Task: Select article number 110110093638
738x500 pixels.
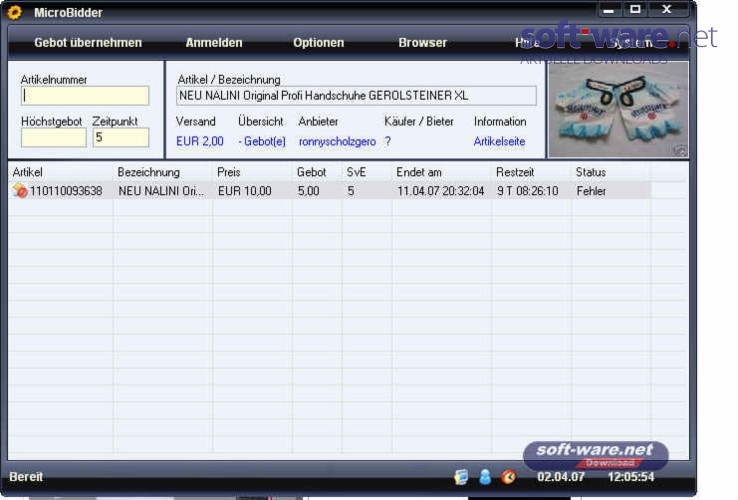Action: (x=66, y=191)
